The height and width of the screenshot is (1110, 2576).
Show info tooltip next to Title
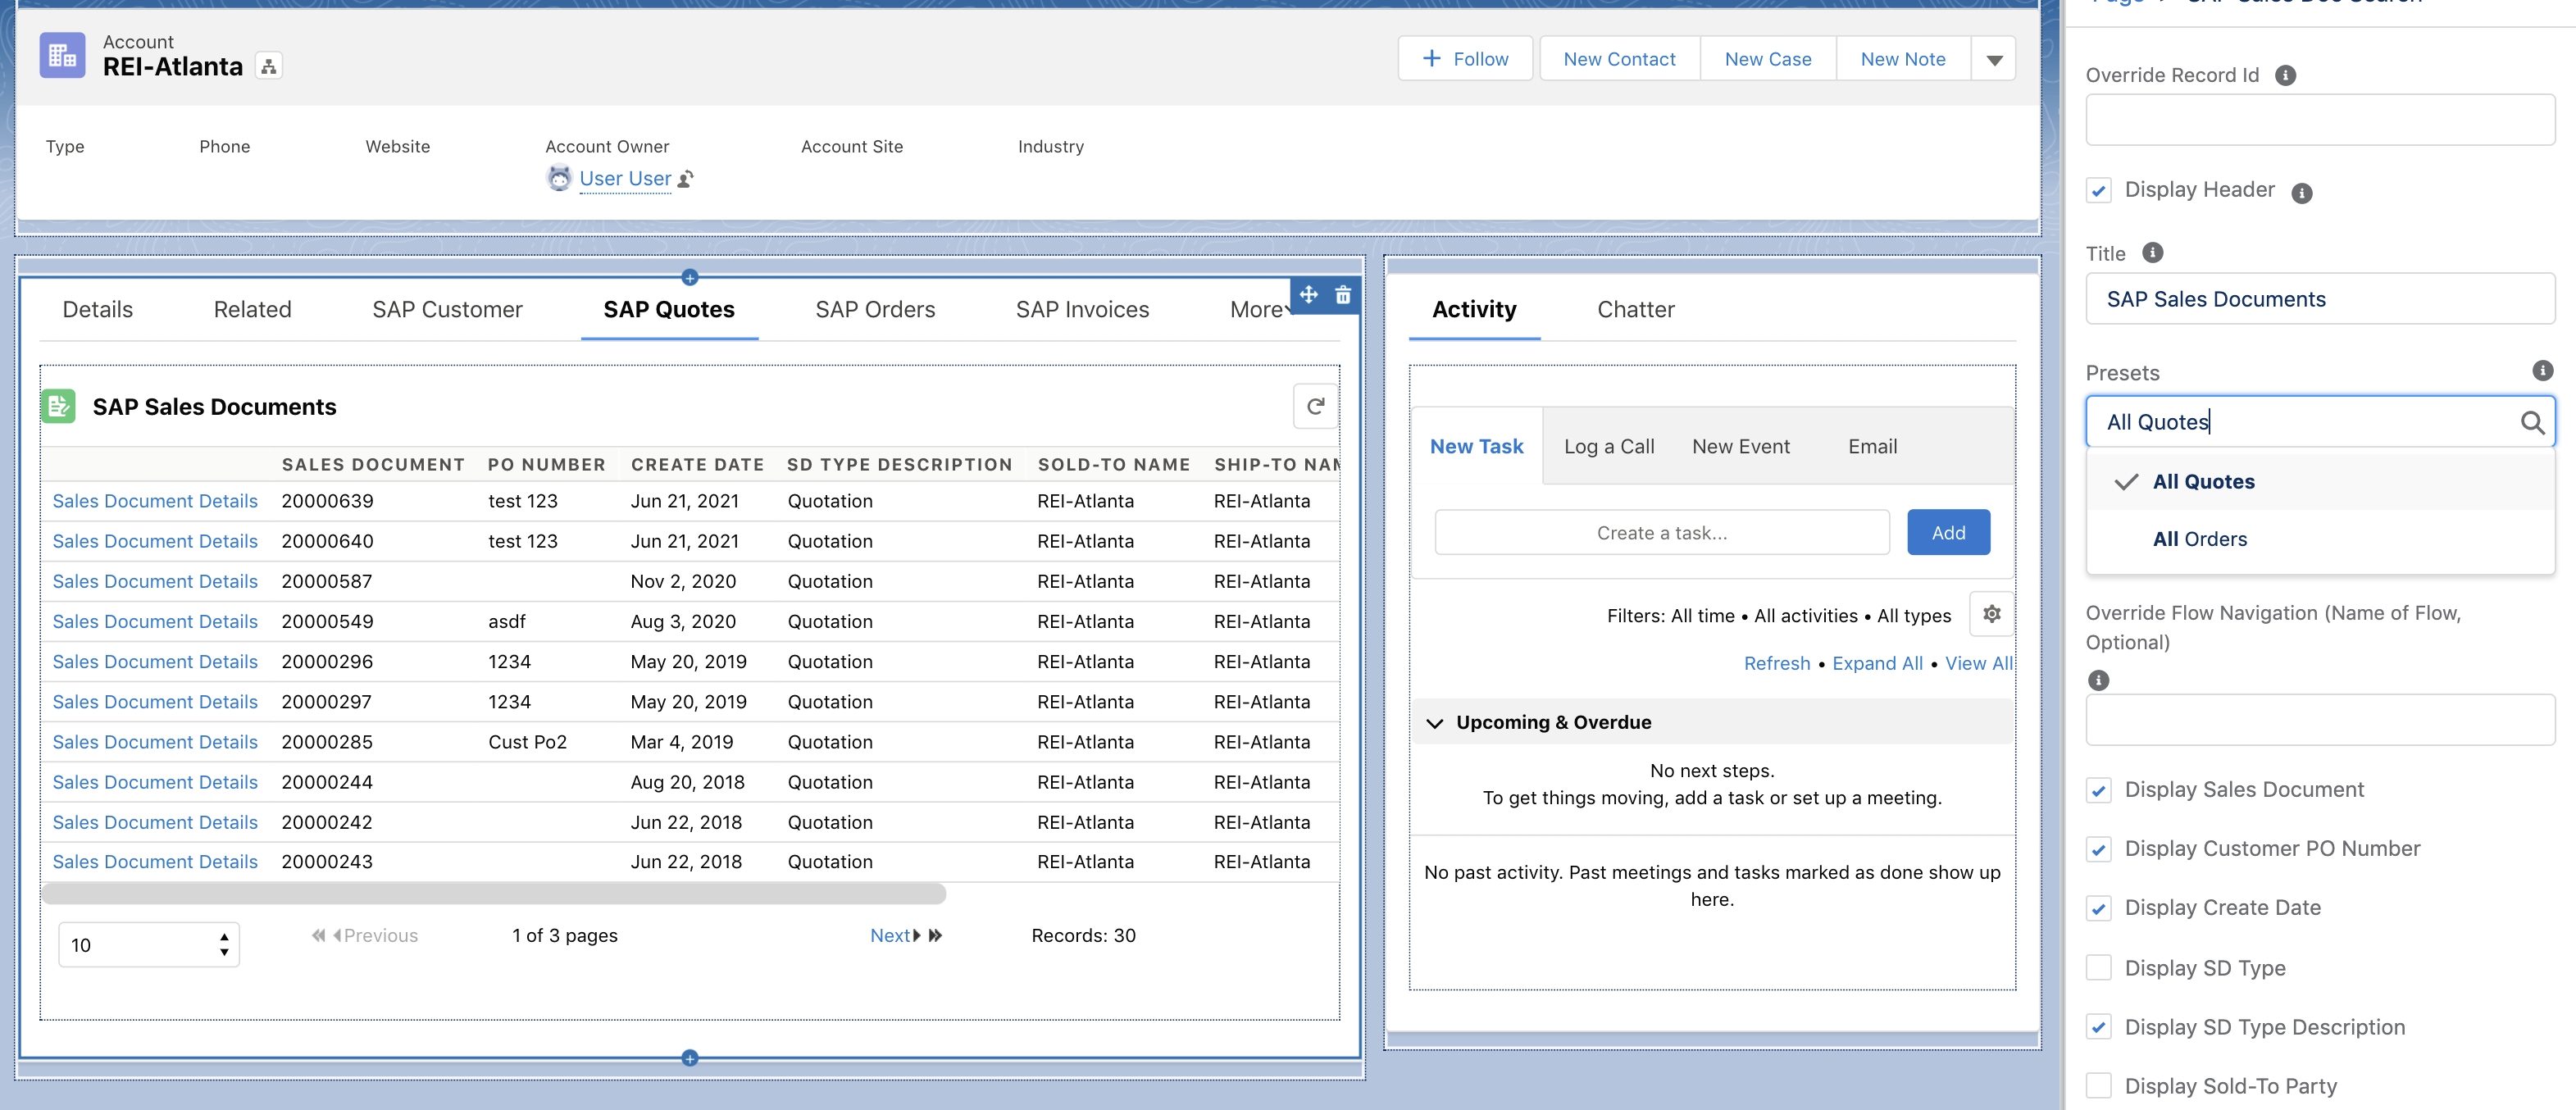tap(2153, 253)
